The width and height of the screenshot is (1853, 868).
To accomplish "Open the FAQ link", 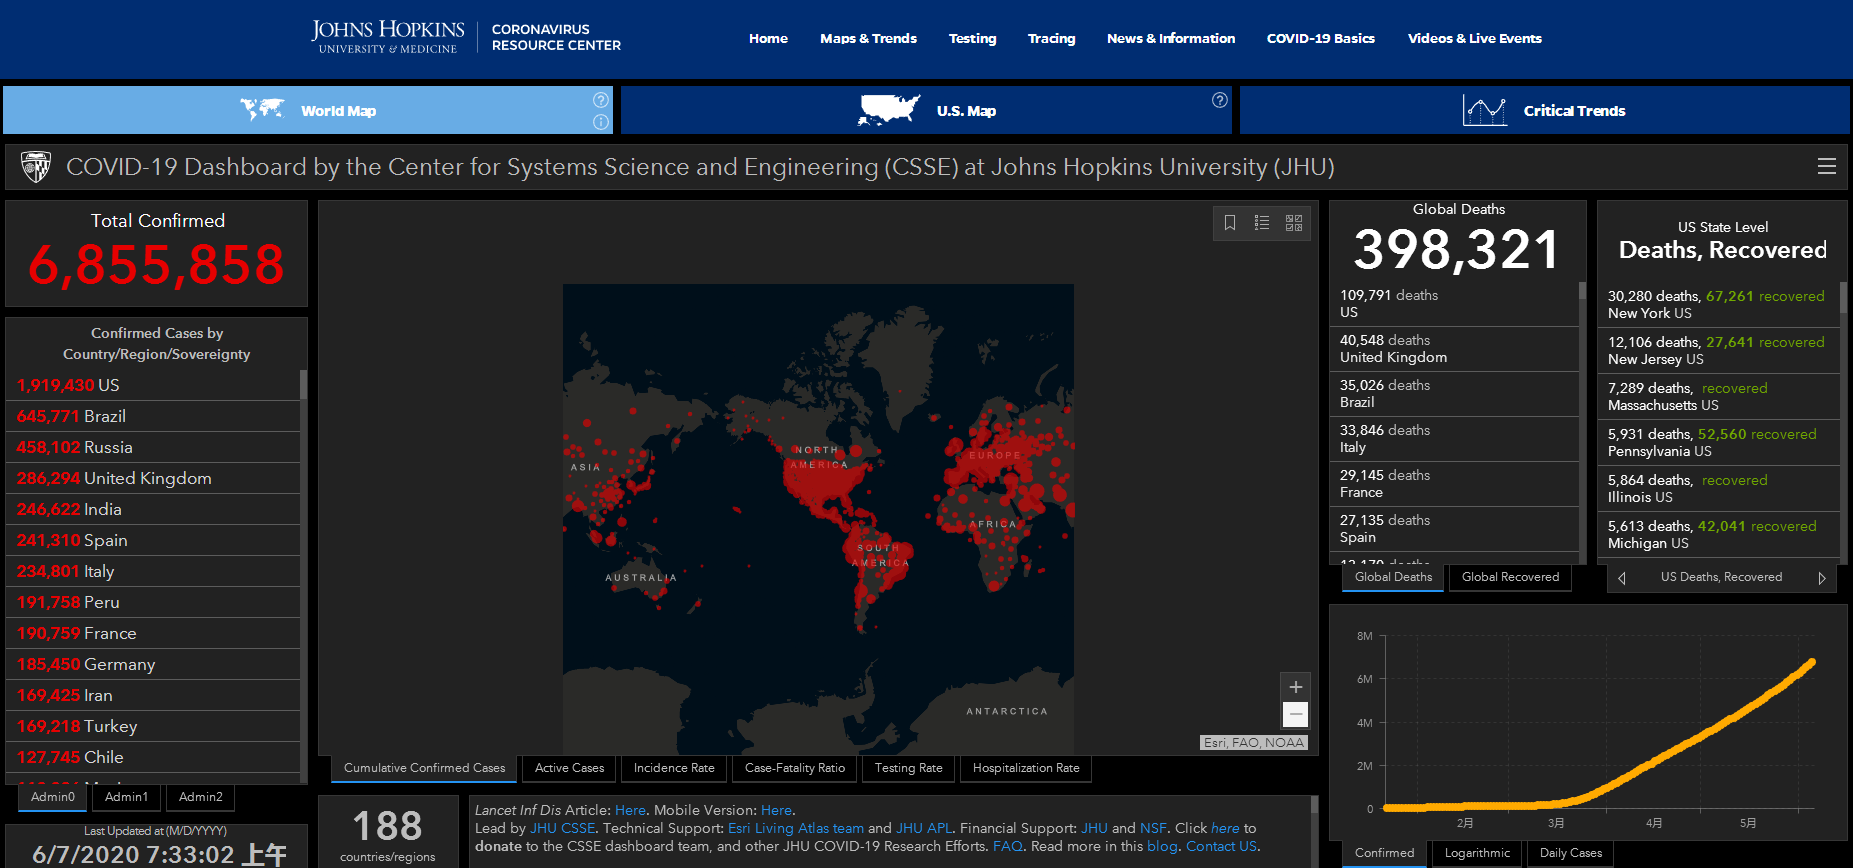I will tap(1007, 846).
